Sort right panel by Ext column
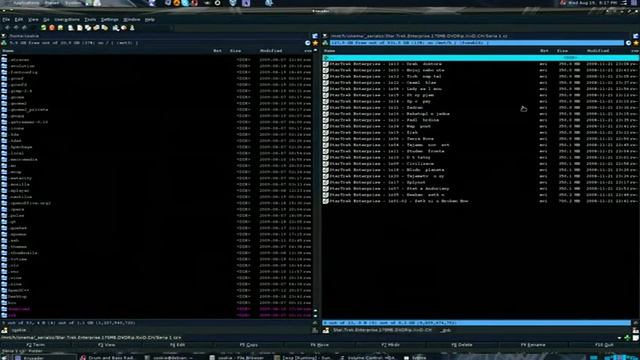The width and height of the screenshot is (640, 360). pos(544,51)
